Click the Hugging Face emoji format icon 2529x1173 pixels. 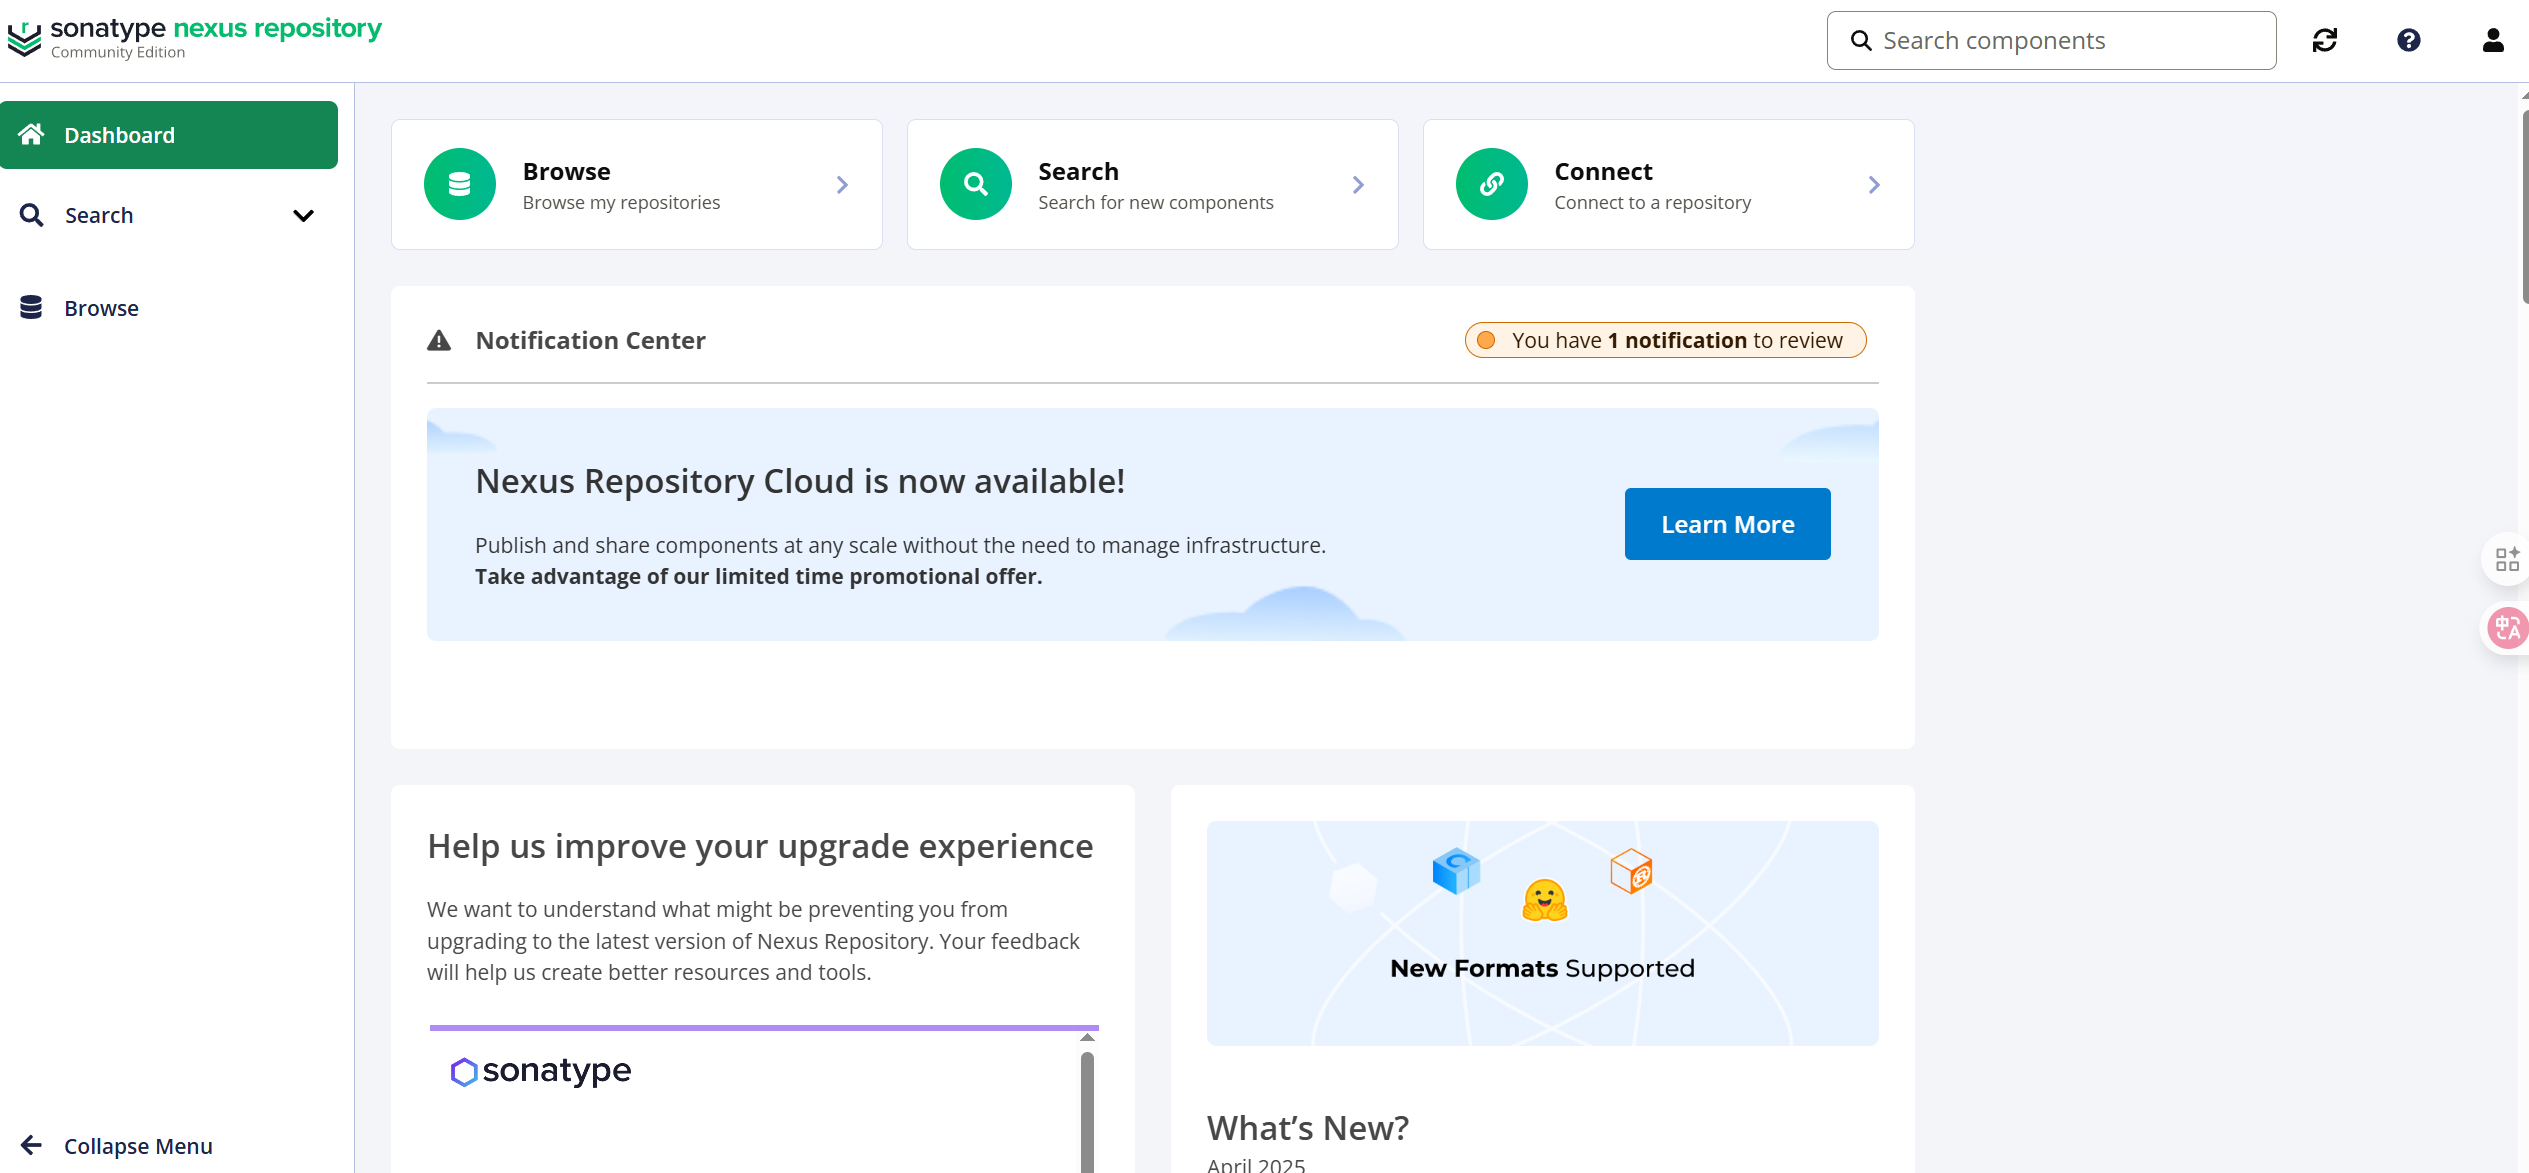(x=1545, y=900)
